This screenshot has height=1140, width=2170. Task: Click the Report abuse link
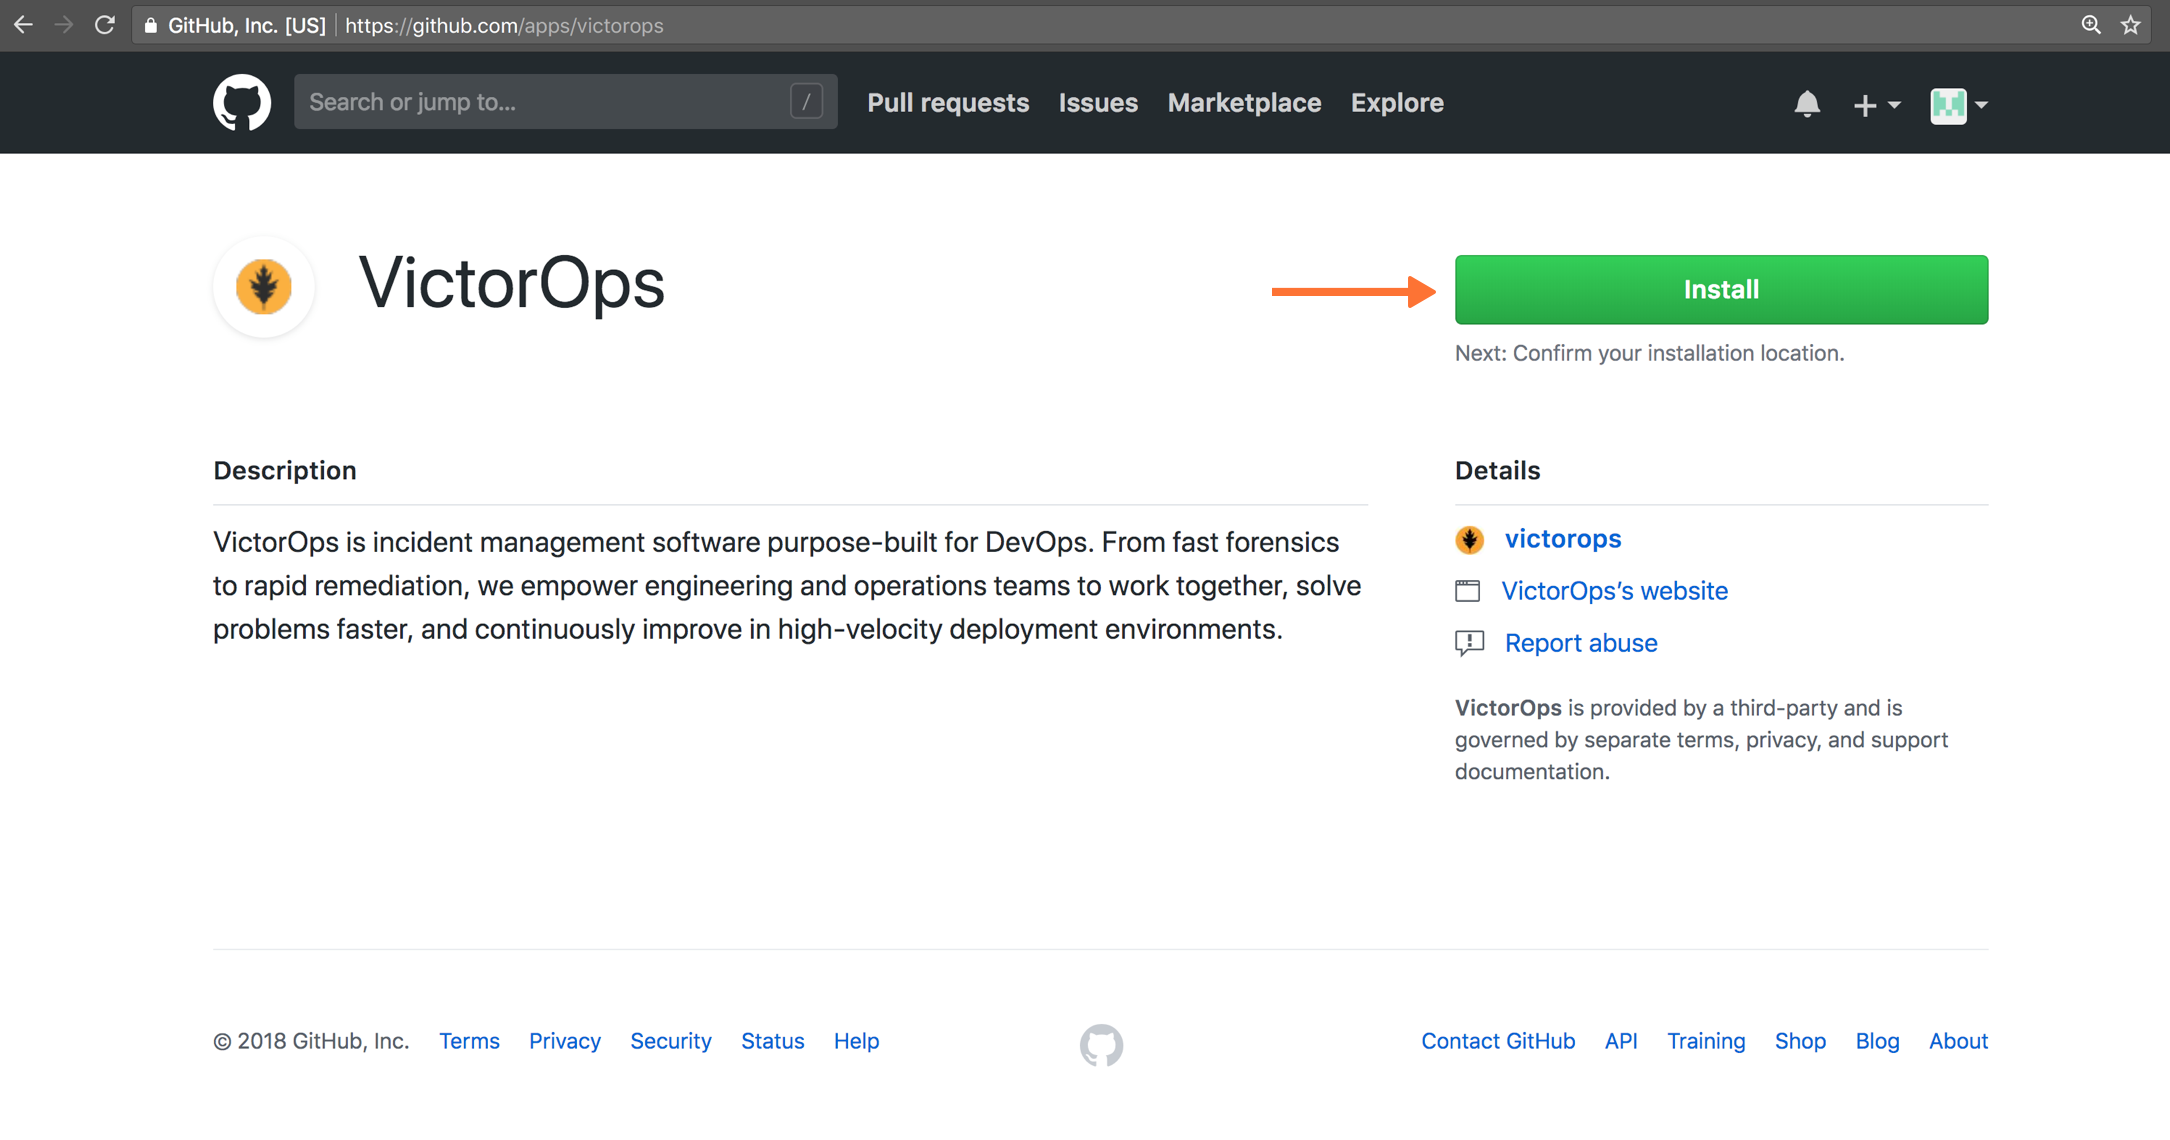pos(1581,643)
